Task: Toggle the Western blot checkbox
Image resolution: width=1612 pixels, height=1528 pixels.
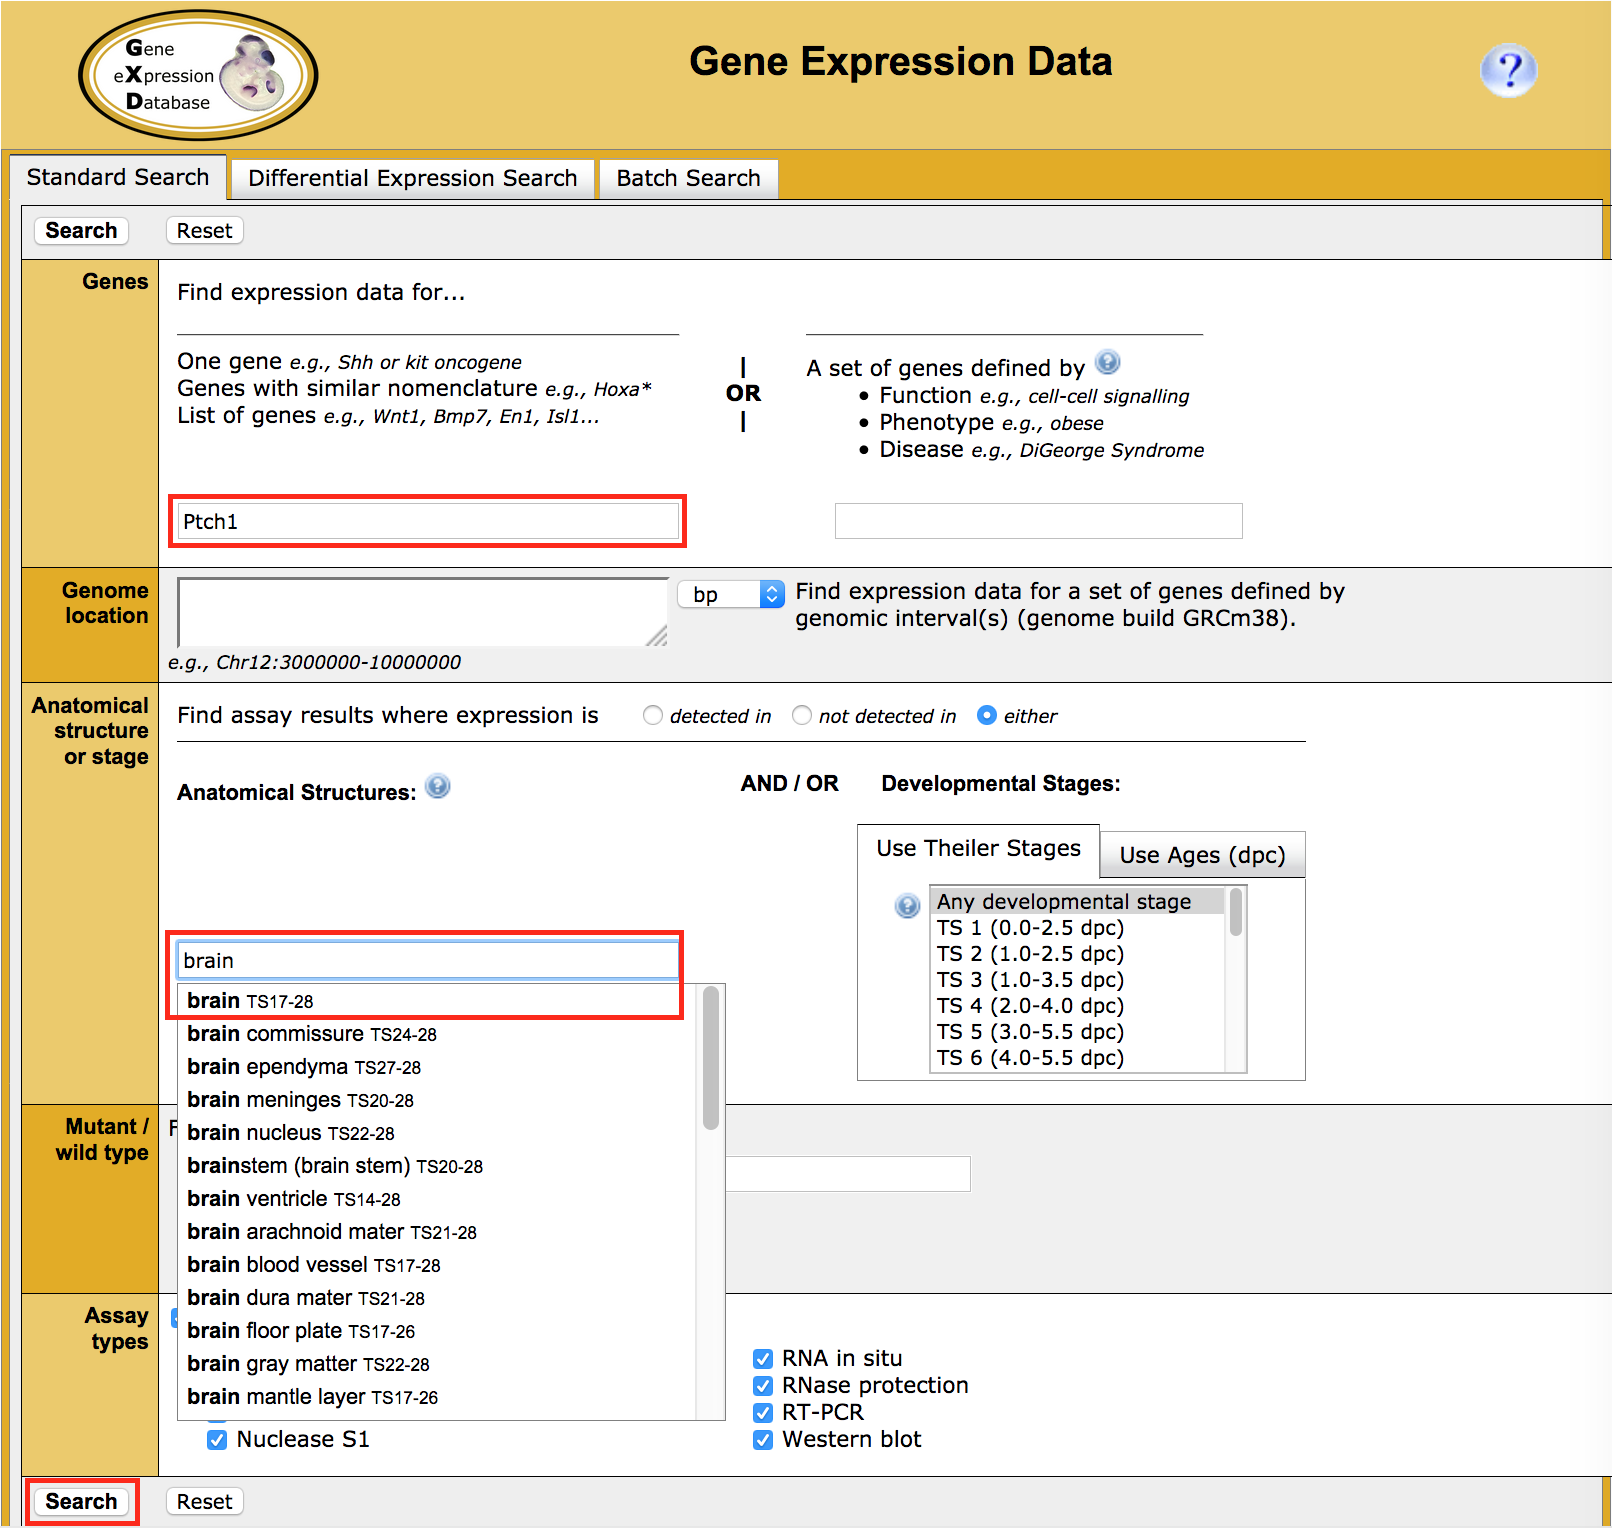Action: tap(763, 1440)
